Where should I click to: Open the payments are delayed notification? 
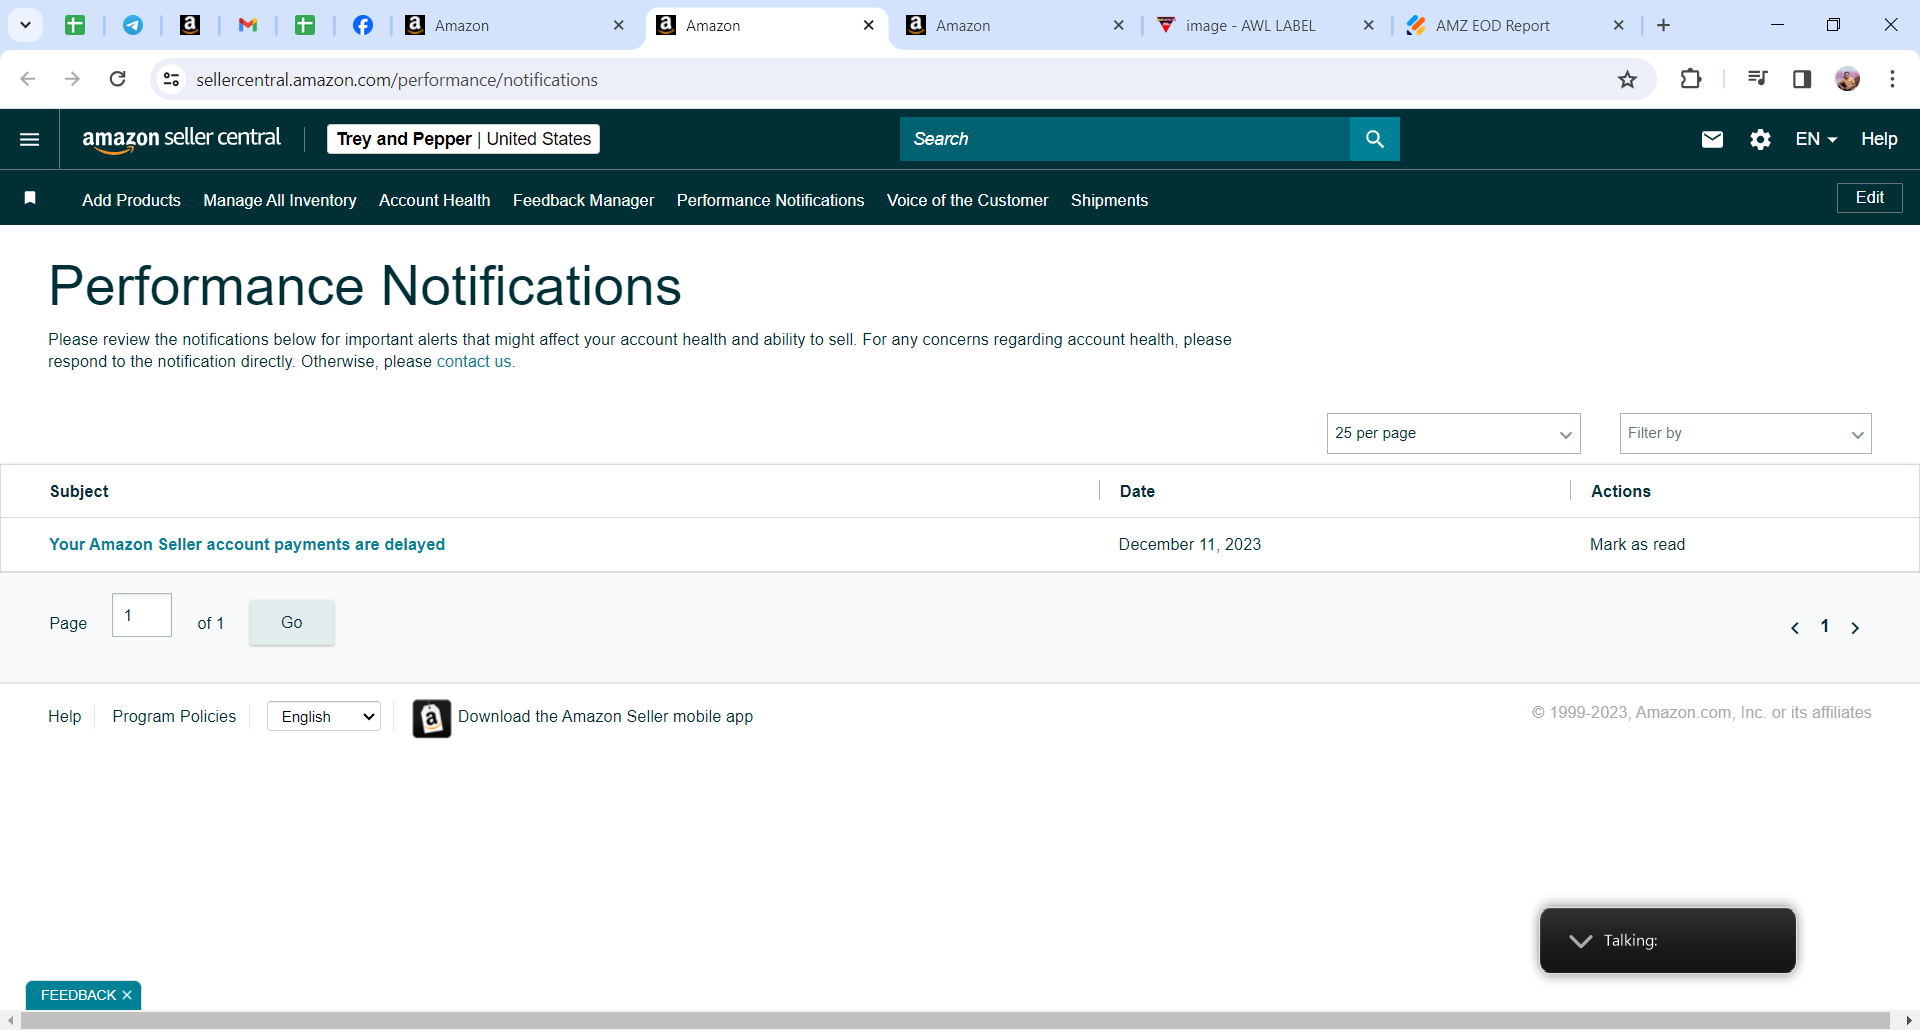pyautogui.click(x=247, y=544)
